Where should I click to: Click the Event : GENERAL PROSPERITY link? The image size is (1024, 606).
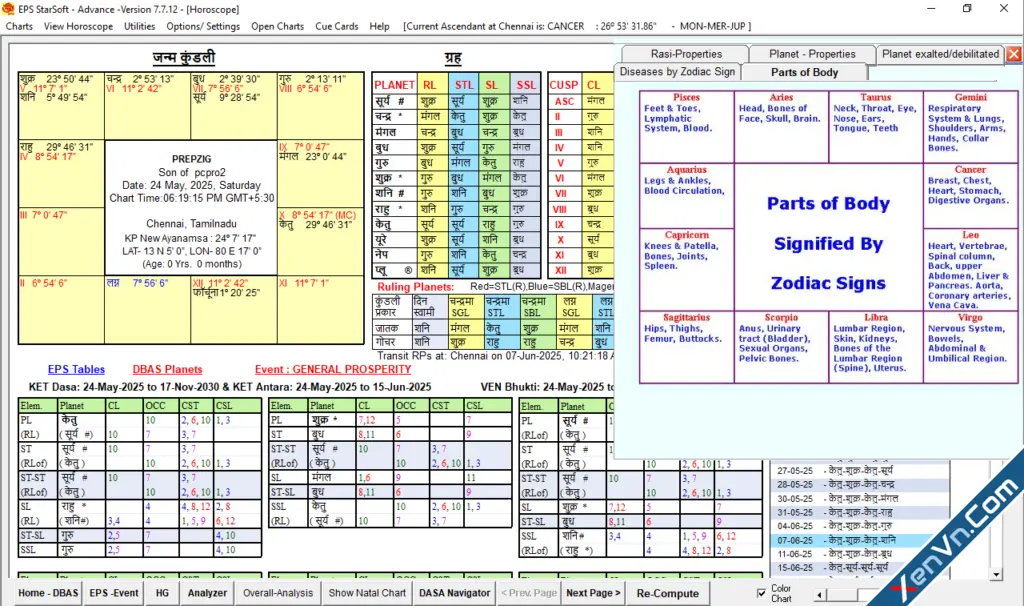click(333, 370)
